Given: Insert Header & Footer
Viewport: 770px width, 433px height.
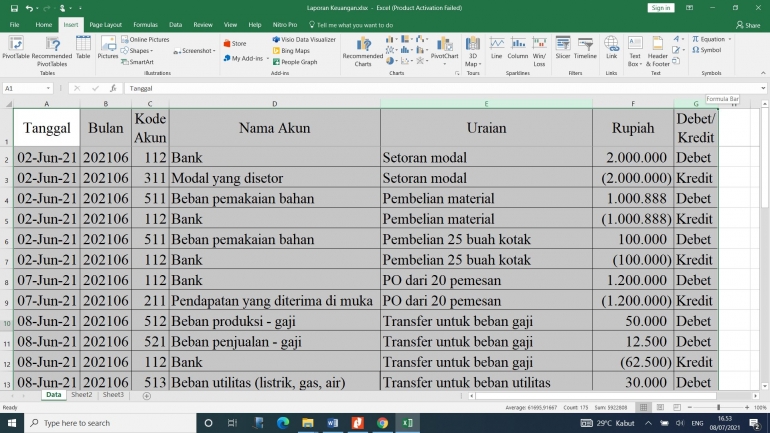Looking at the screenshot, I should [x=658, y=51].
